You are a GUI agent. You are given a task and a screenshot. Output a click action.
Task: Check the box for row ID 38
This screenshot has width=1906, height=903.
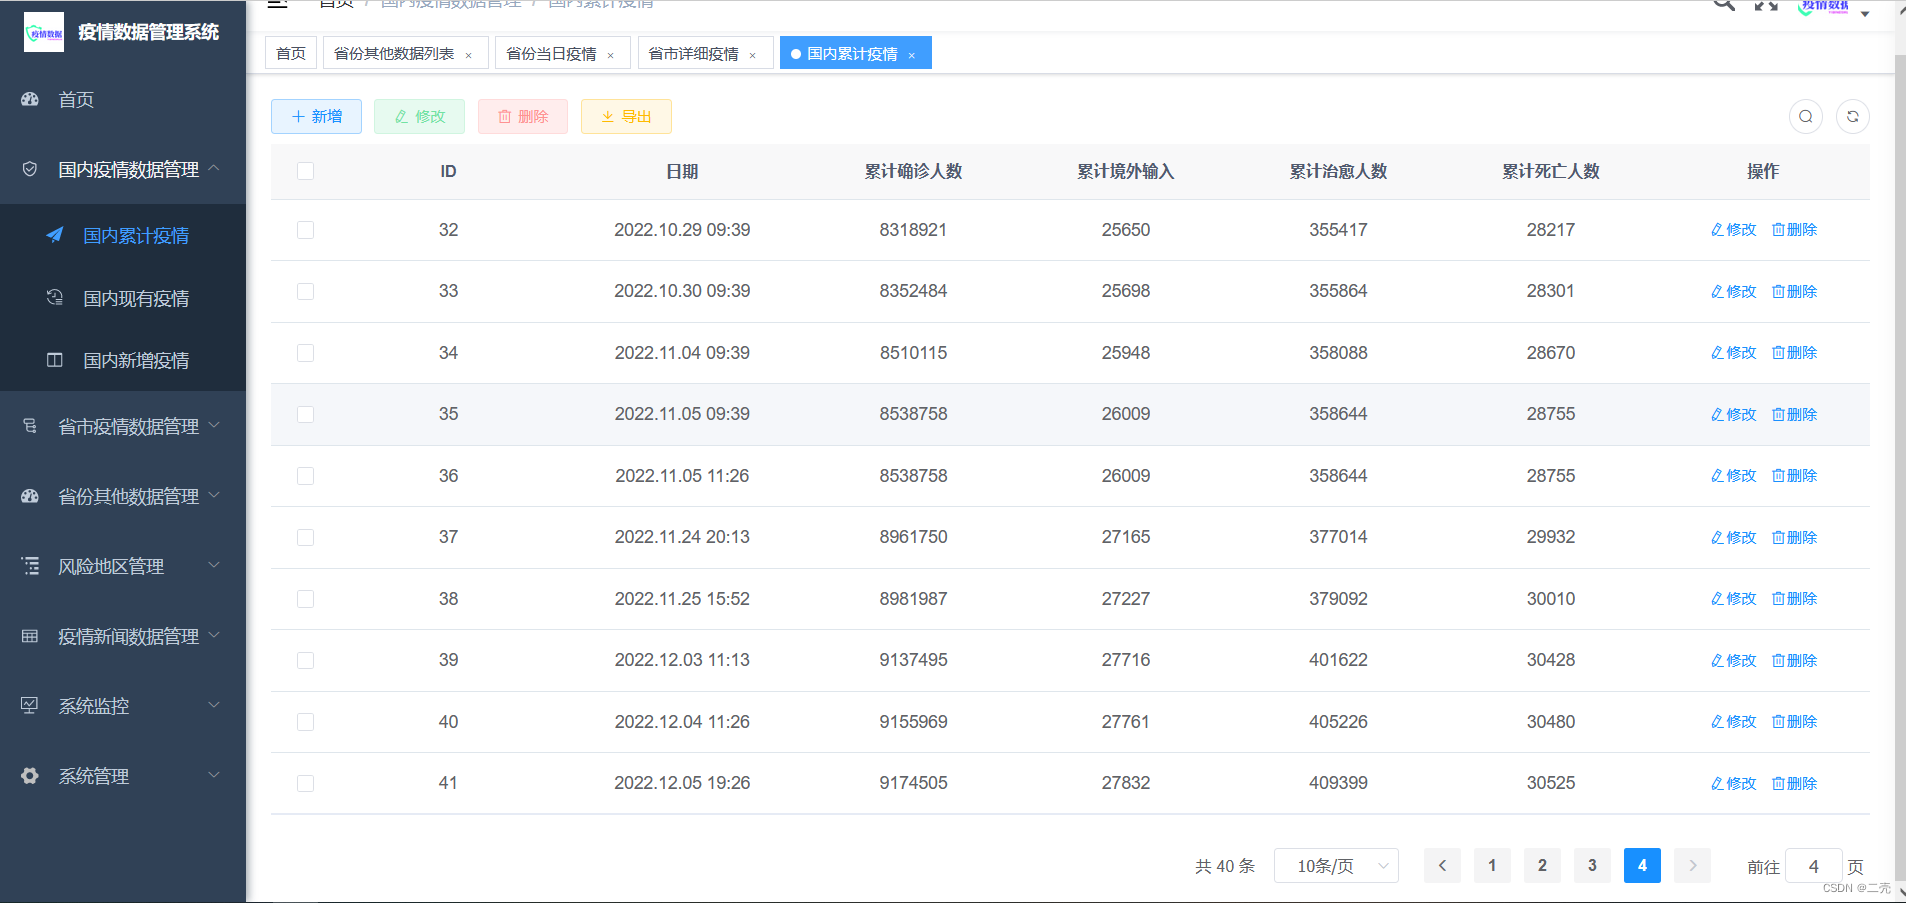click(x=306, y=599)
